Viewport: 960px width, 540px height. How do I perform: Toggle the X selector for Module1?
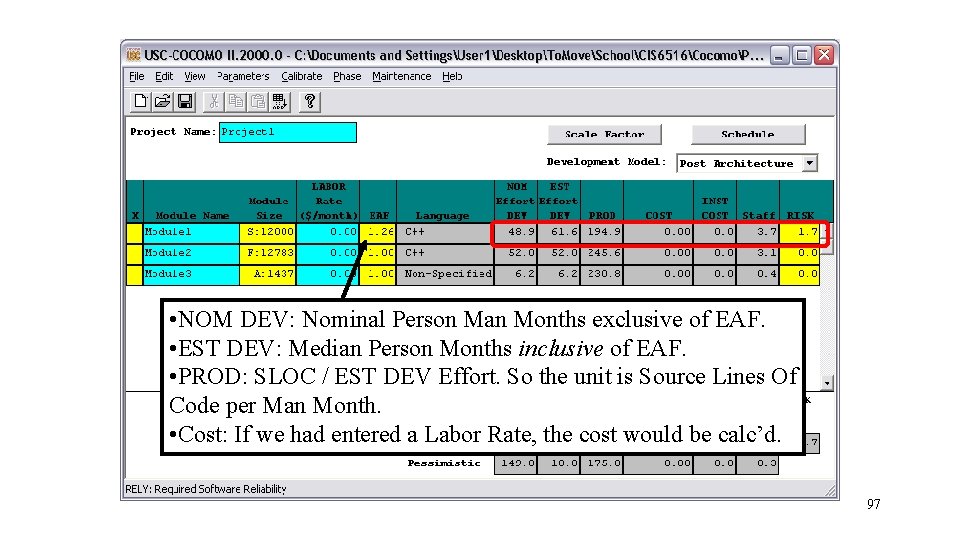tap(134, 232)
